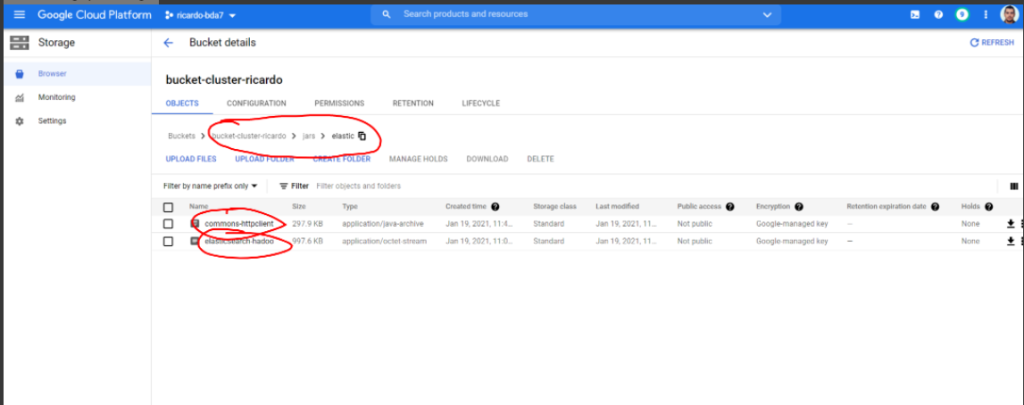Click the application/java-archive type cell
Screen dimensions: 1024x405
click(x=383, y=223)
